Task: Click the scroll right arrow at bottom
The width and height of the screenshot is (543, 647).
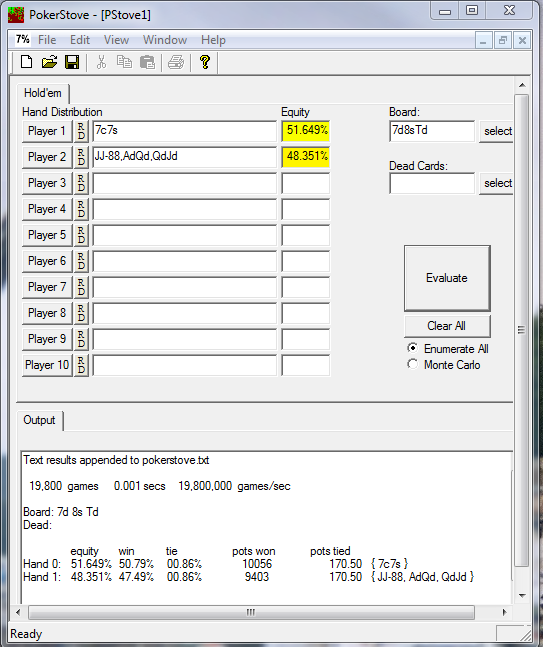Action: tap(505, 612)
